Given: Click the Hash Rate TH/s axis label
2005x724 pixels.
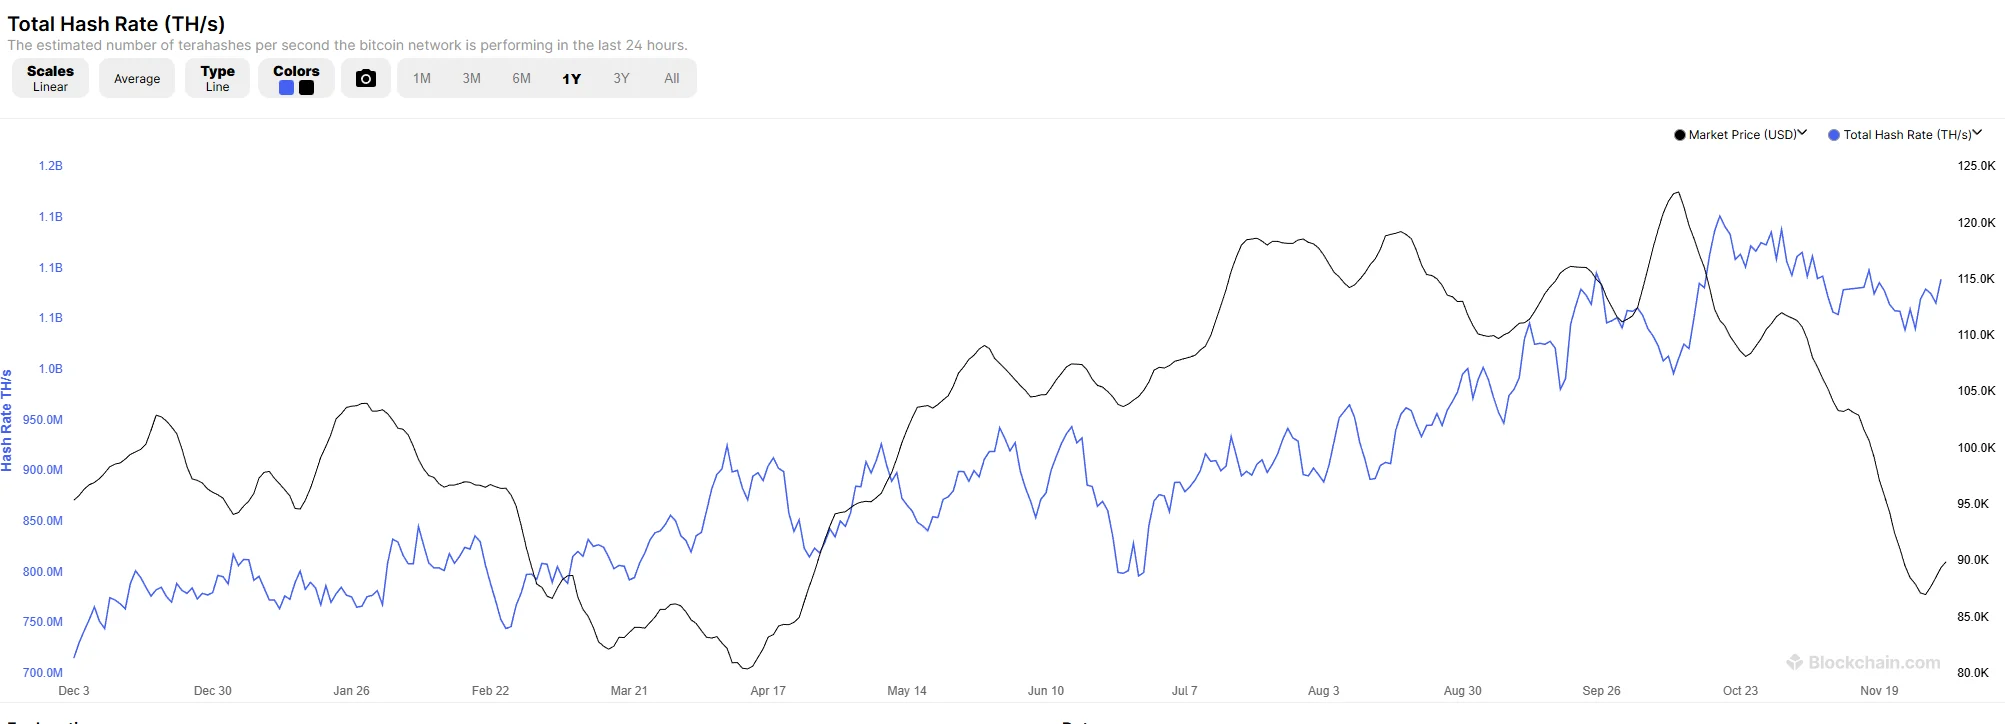Looking at the screenshot, I should [7, 420].
